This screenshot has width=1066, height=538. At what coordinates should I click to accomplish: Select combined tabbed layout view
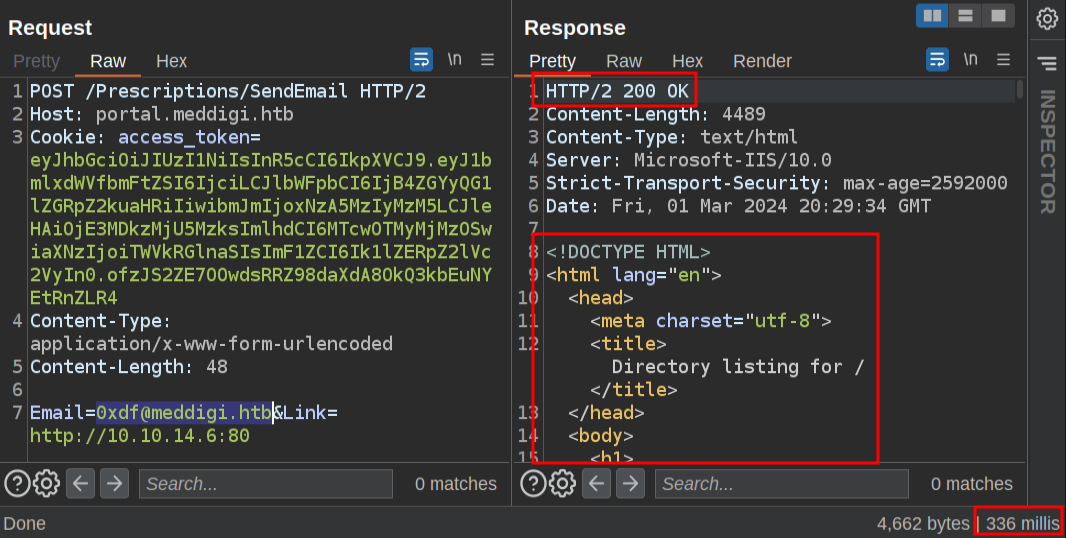click(x=997, y=16)
